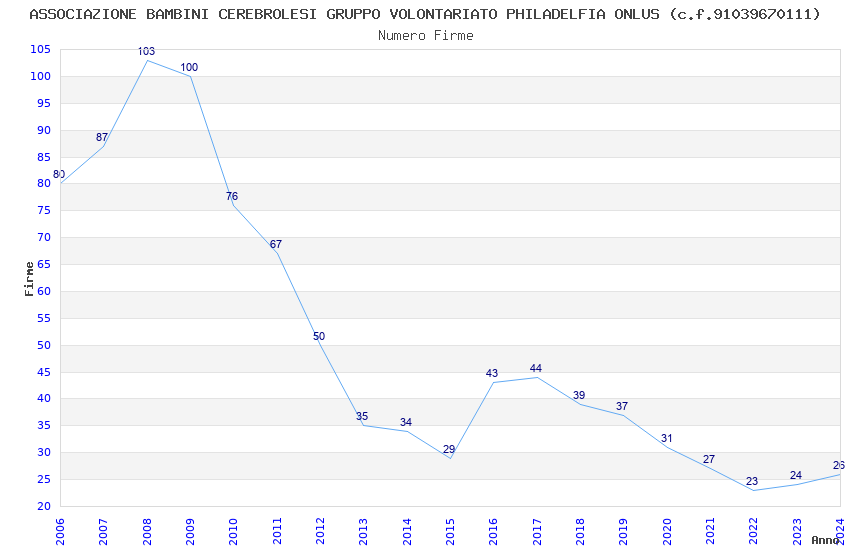Select the data label 87 for 2007
Viewport: 850px width, 550px height.
click(102, 138)
